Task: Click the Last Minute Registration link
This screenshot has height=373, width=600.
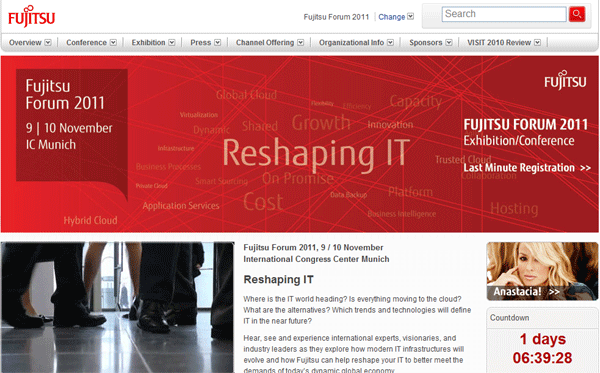Action: 527,168
